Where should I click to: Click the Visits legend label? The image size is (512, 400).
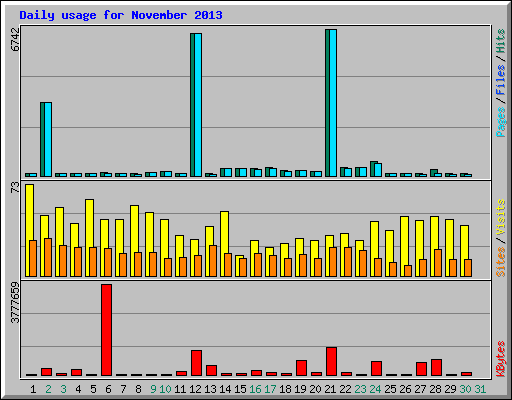click(500, 217)
